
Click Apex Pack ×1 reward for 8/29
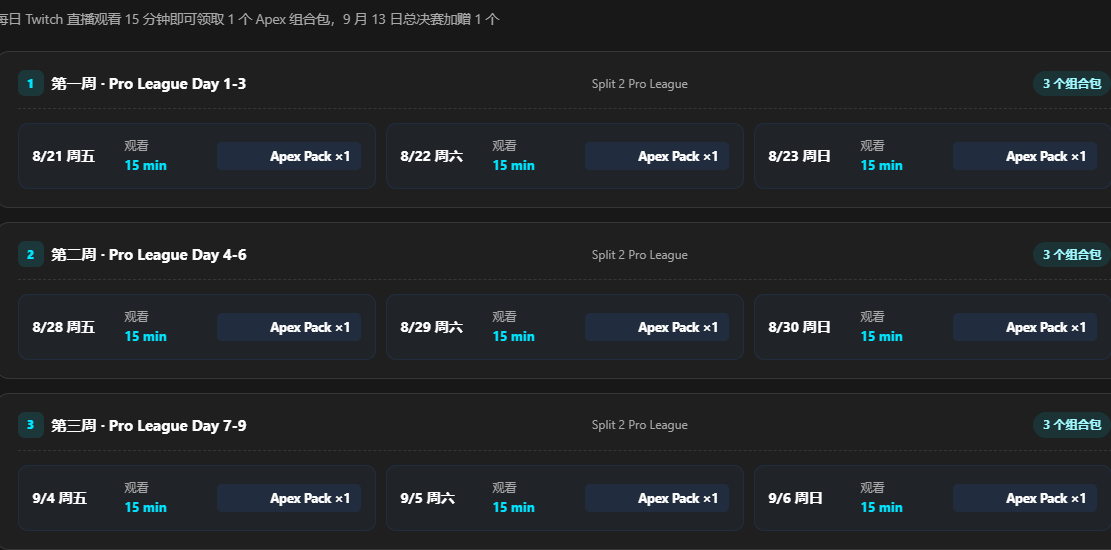657,327
